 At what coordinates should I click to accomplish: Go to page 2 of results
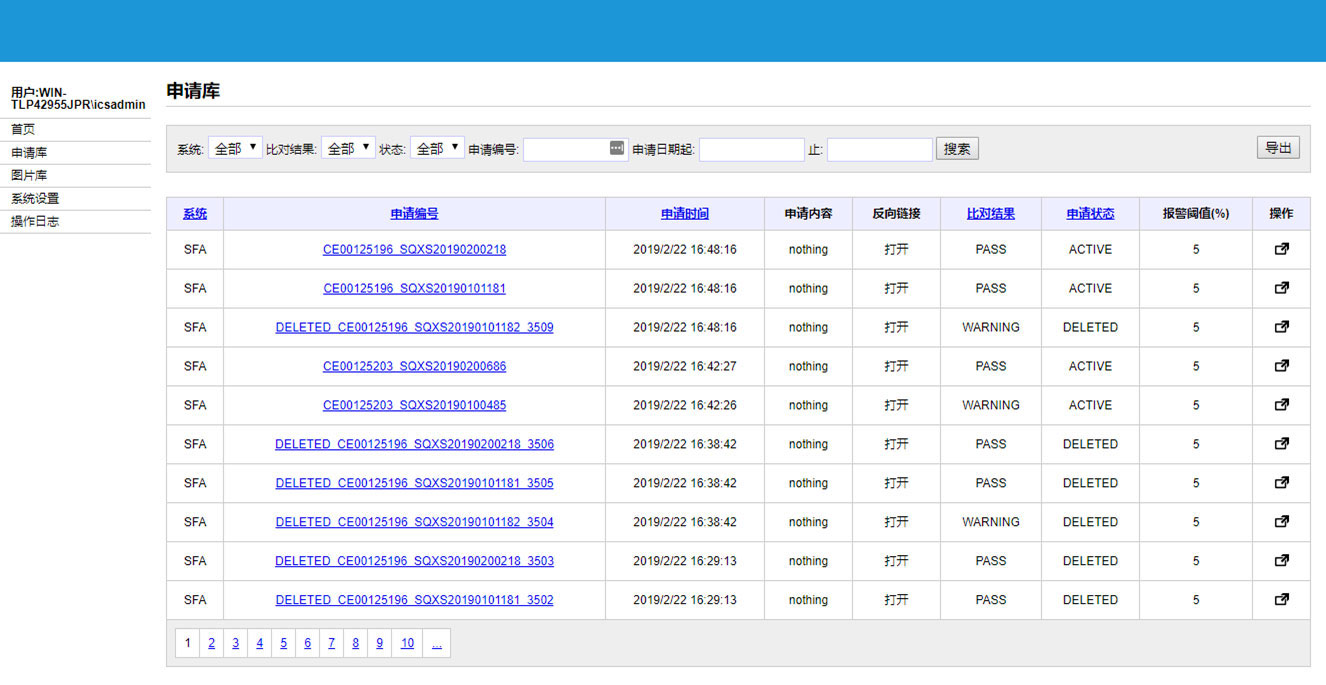(x=211, y=643)
